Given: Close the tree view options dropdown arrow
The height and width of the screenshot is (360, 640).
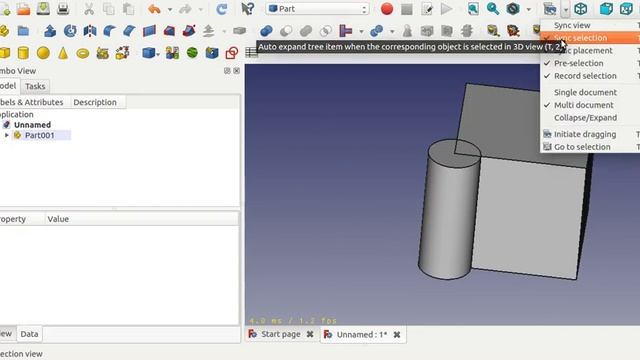Looking at the screenshot, I should pyautogui.click(x=565, y=9).
